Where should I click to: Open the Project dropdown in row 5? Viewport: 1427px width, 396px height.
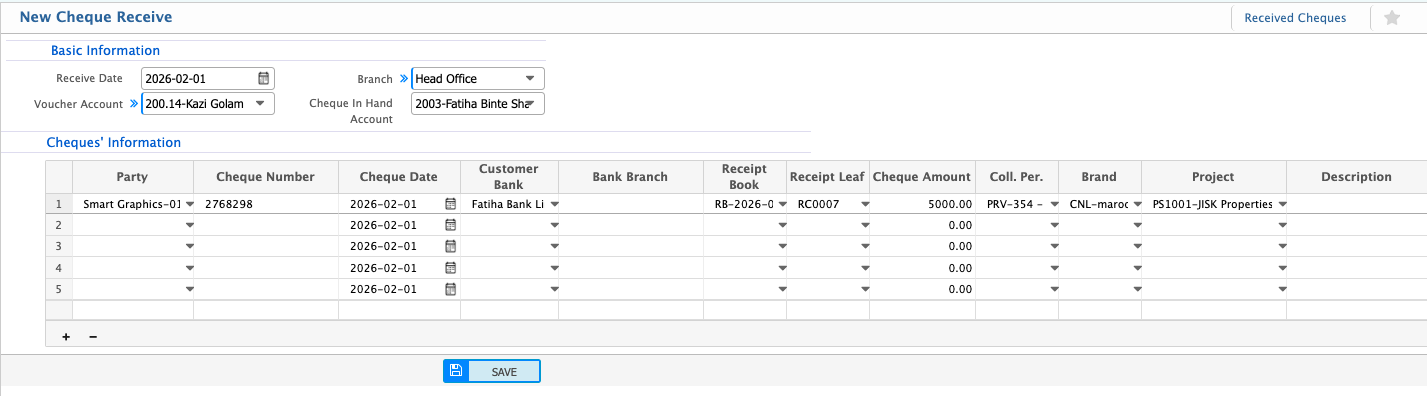point(1282,289)
